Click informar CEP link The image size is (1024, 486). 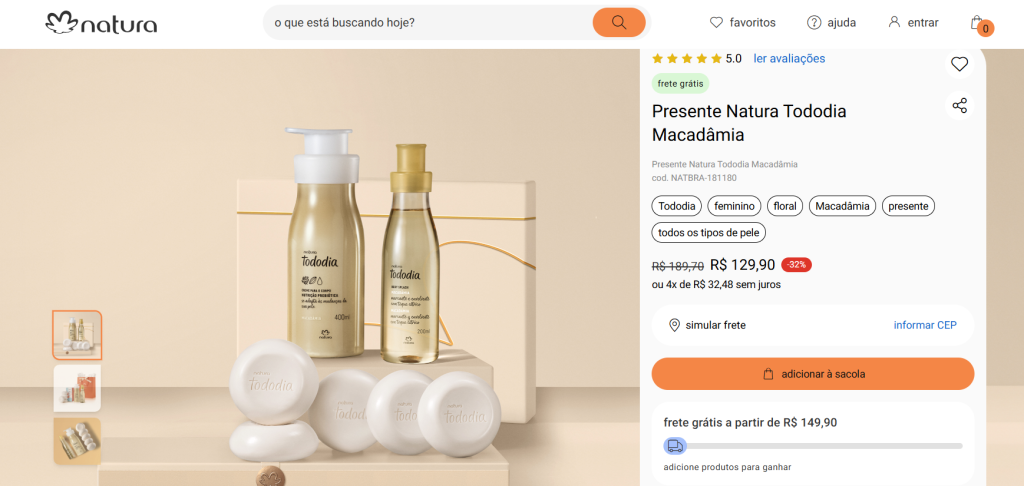[x=925, y=325]
